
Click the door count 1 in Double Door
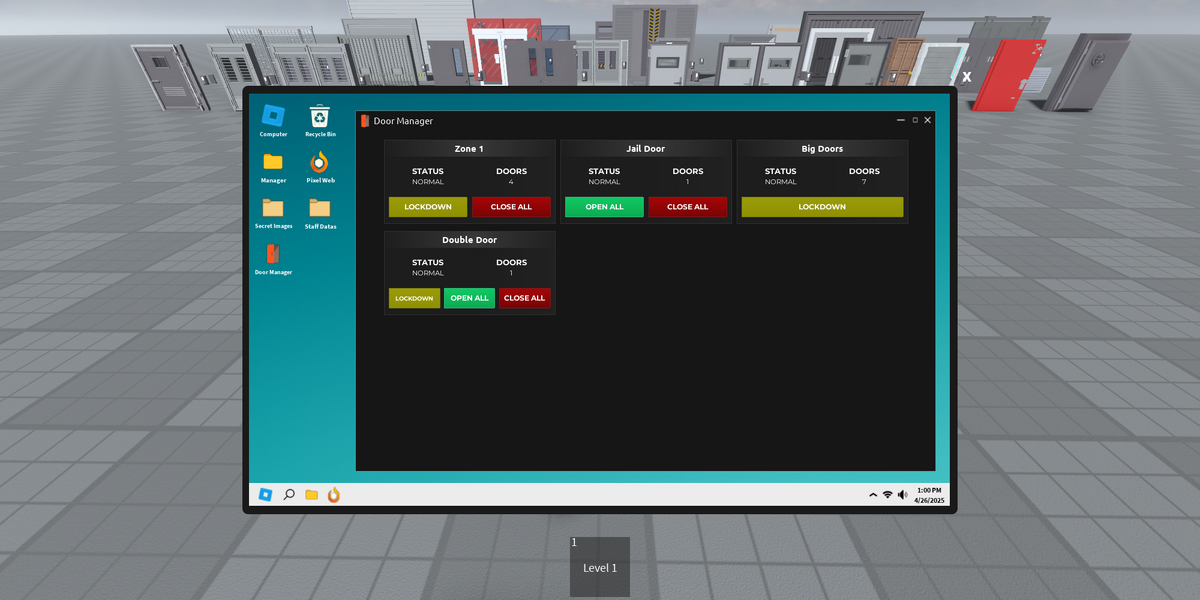[x=511, y=273]
